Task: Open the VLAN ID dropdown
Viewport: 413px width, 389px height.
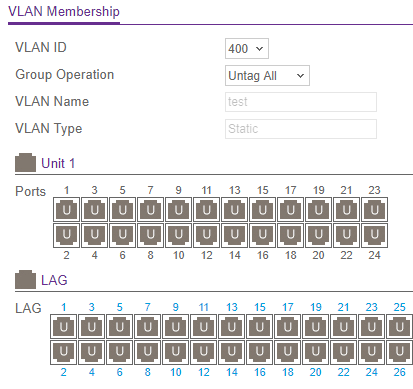Action: coord(247,49)
